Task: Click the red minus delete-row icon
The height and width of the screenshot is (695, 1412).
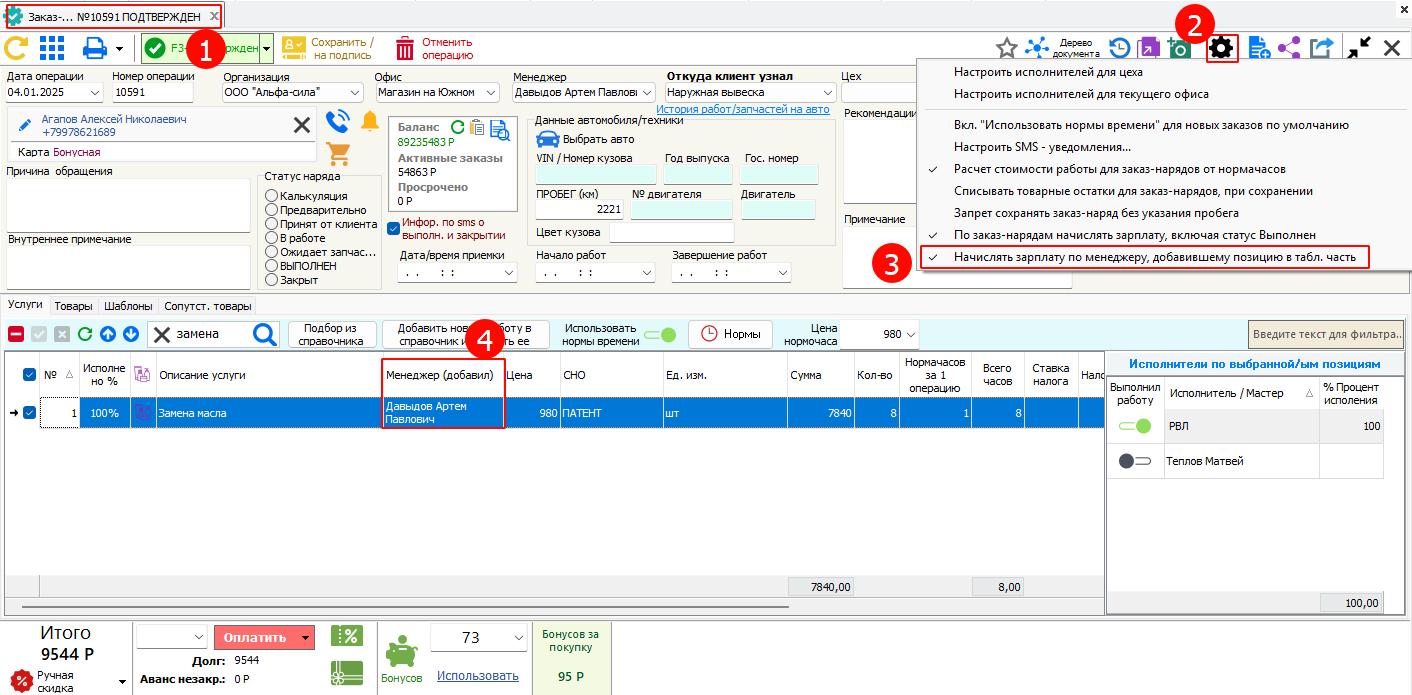Action: coord(17,334)
